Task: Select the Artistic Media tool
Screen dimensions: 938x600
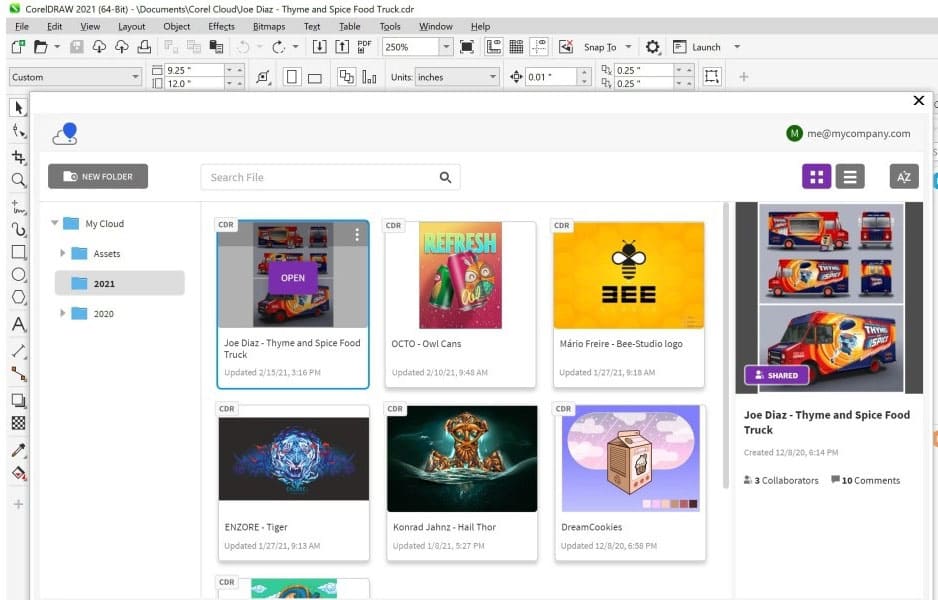Action: tap(19, 229)
